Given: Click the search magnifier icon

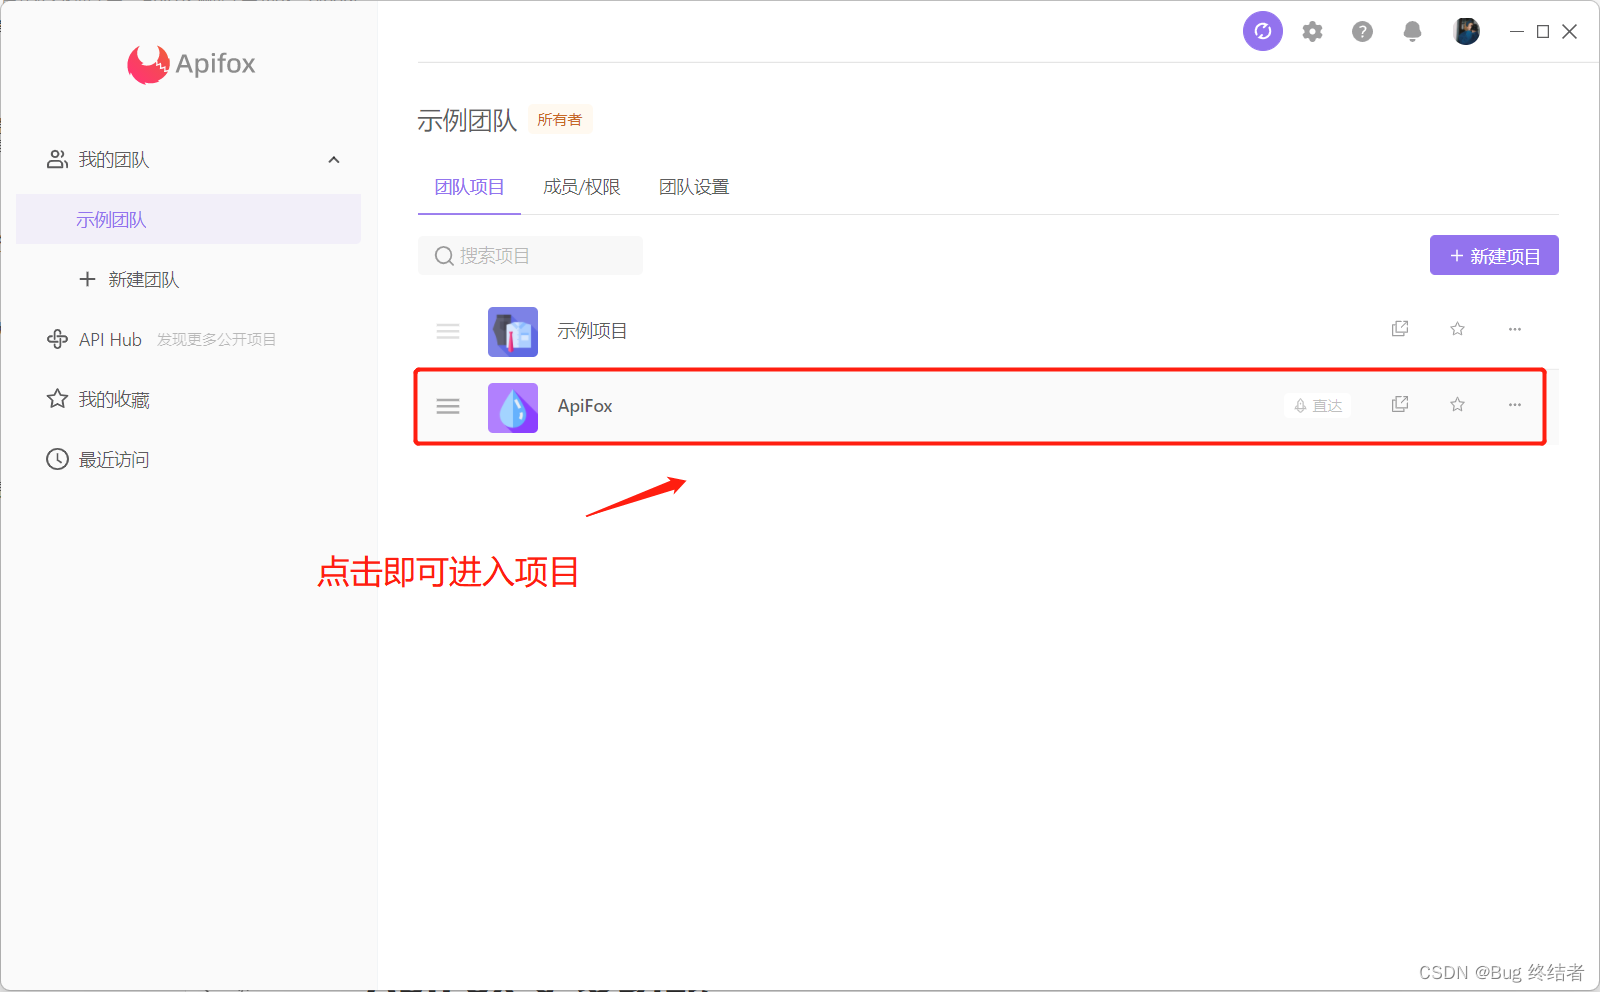Looking at the screenshot, I should click(444, 256).
